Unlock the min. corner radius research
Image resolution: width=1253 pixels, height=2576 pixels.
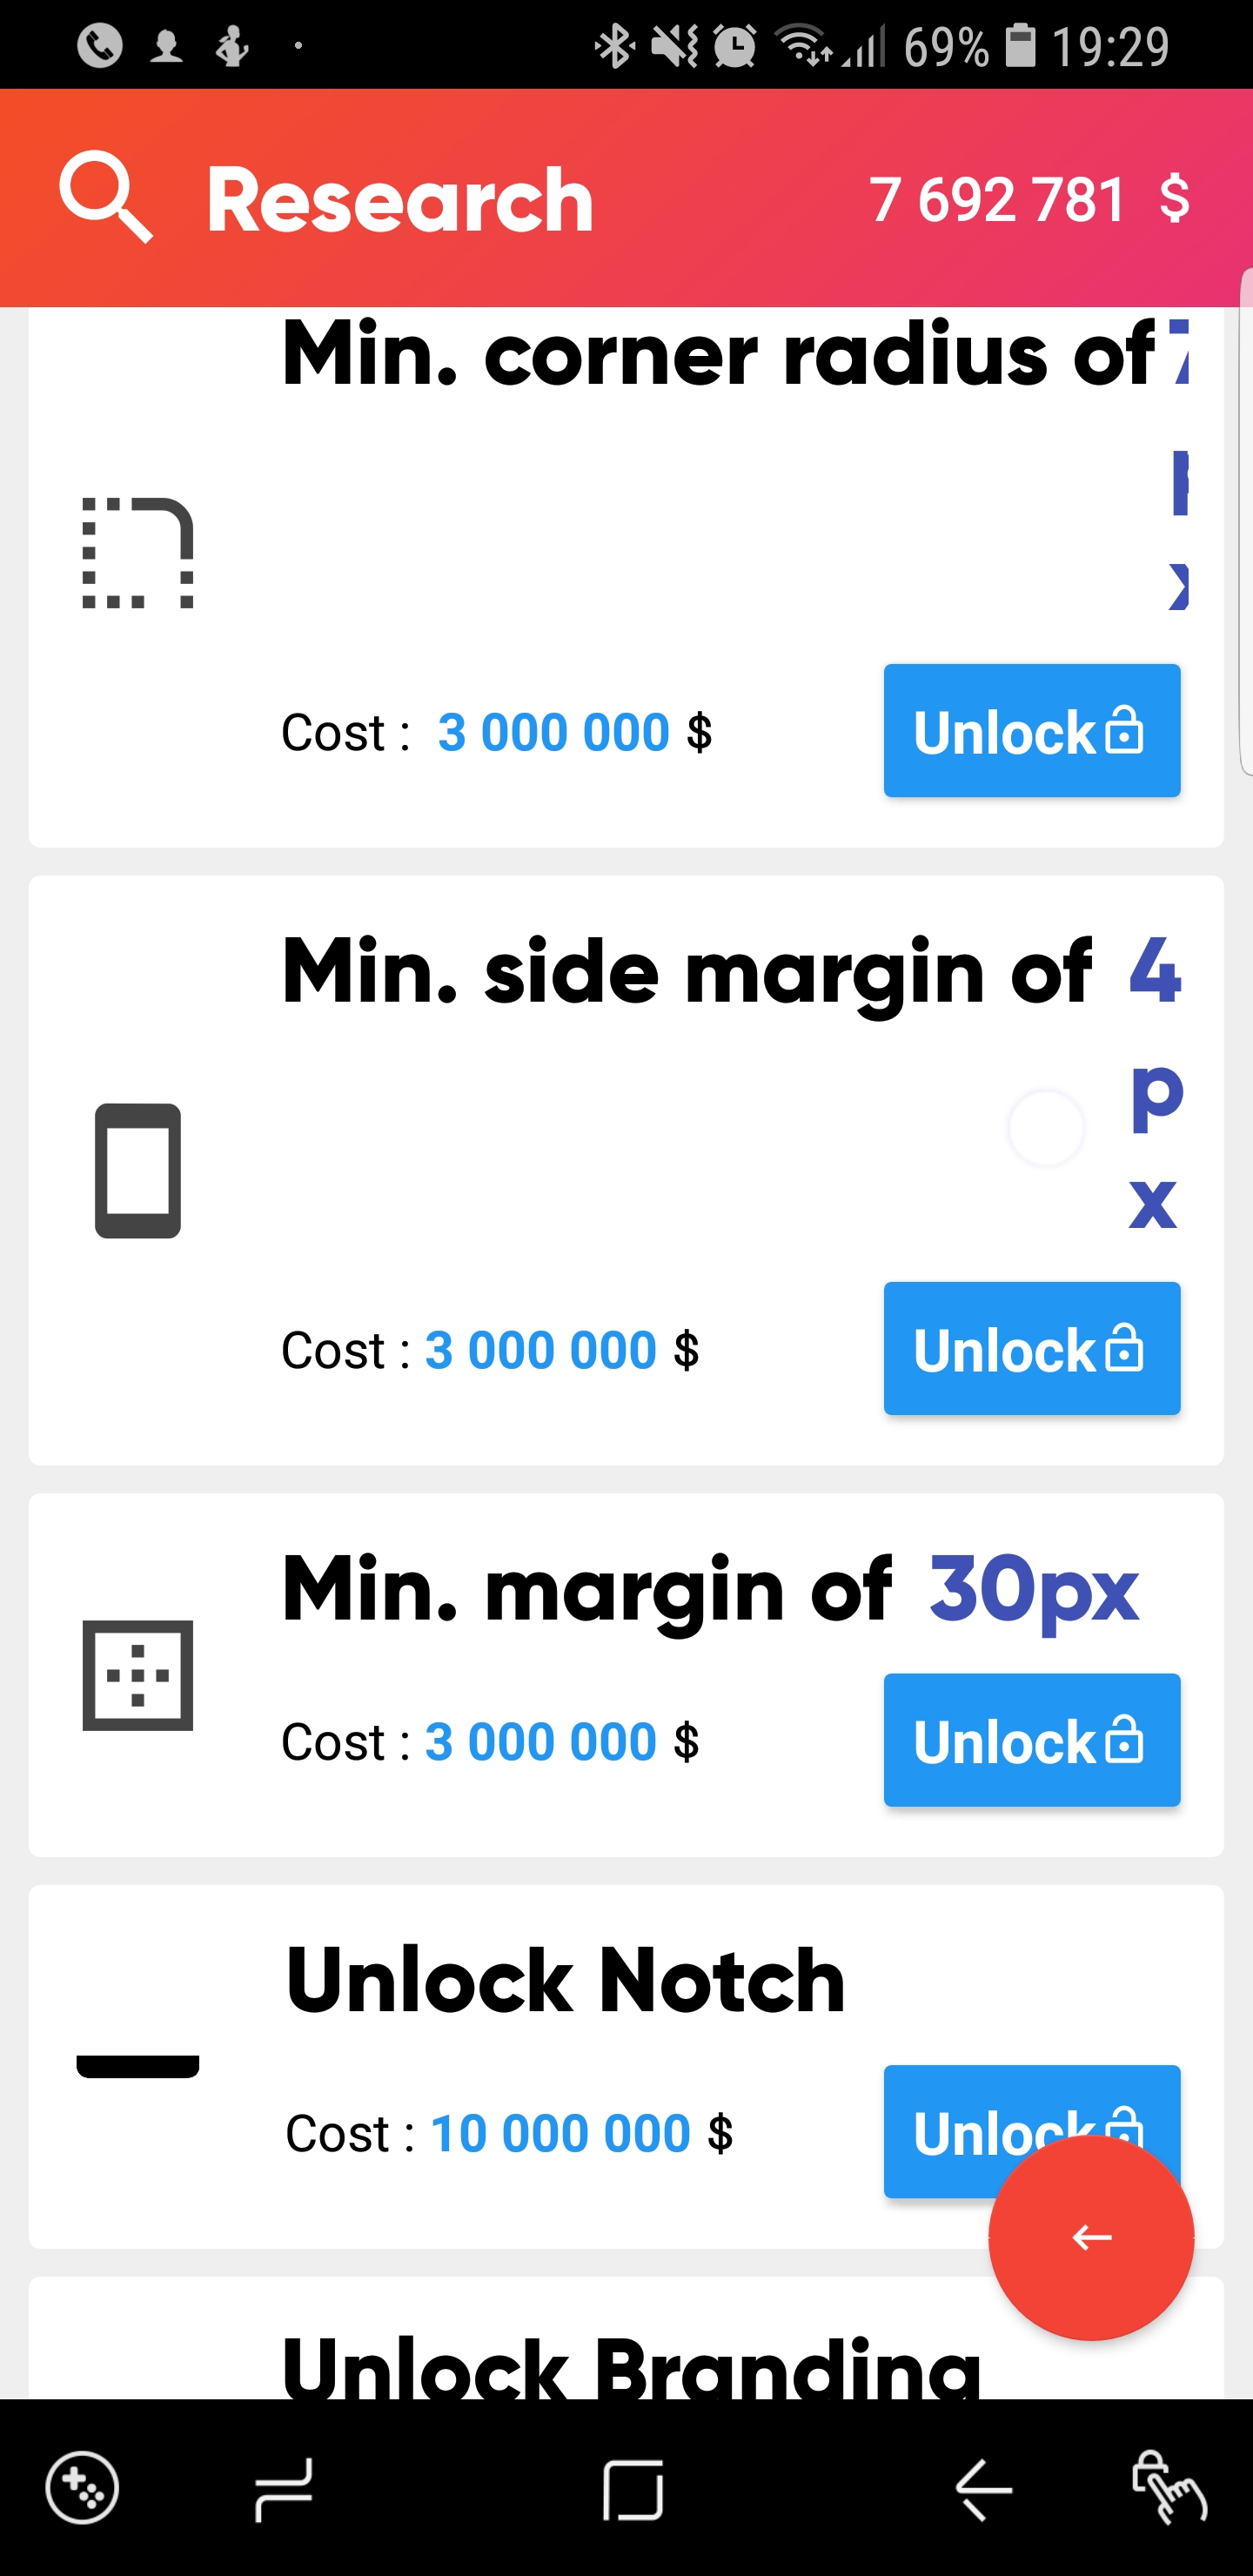[x=1031, y=731]
